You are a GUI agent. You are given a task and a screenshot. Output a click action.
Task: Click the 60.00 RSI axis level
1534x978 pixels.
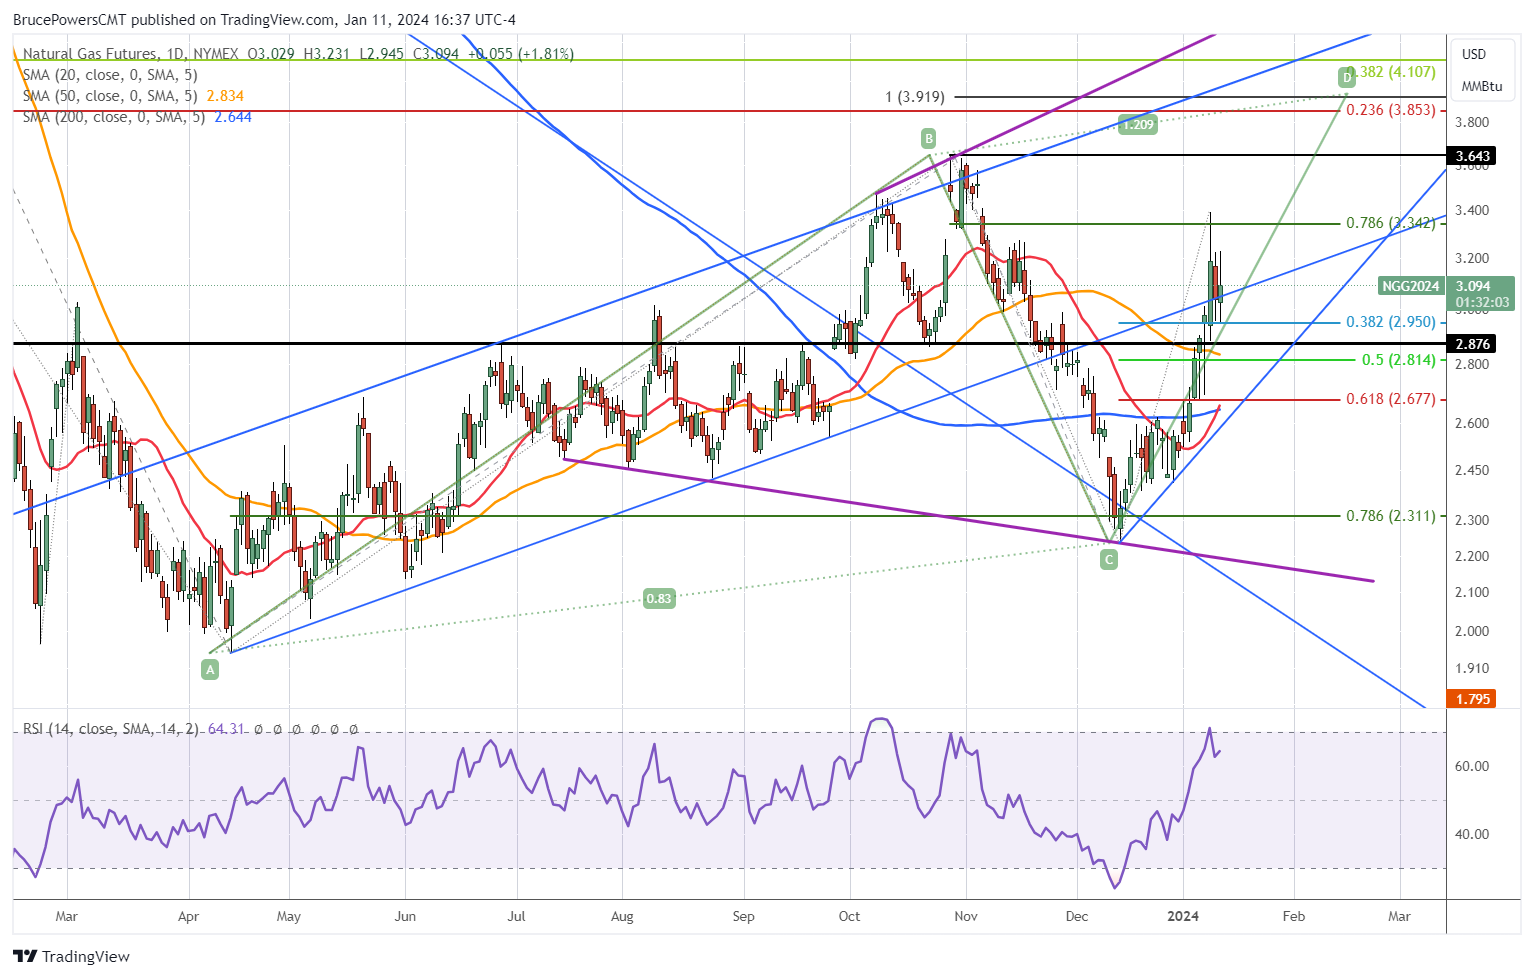[1472, 766]
